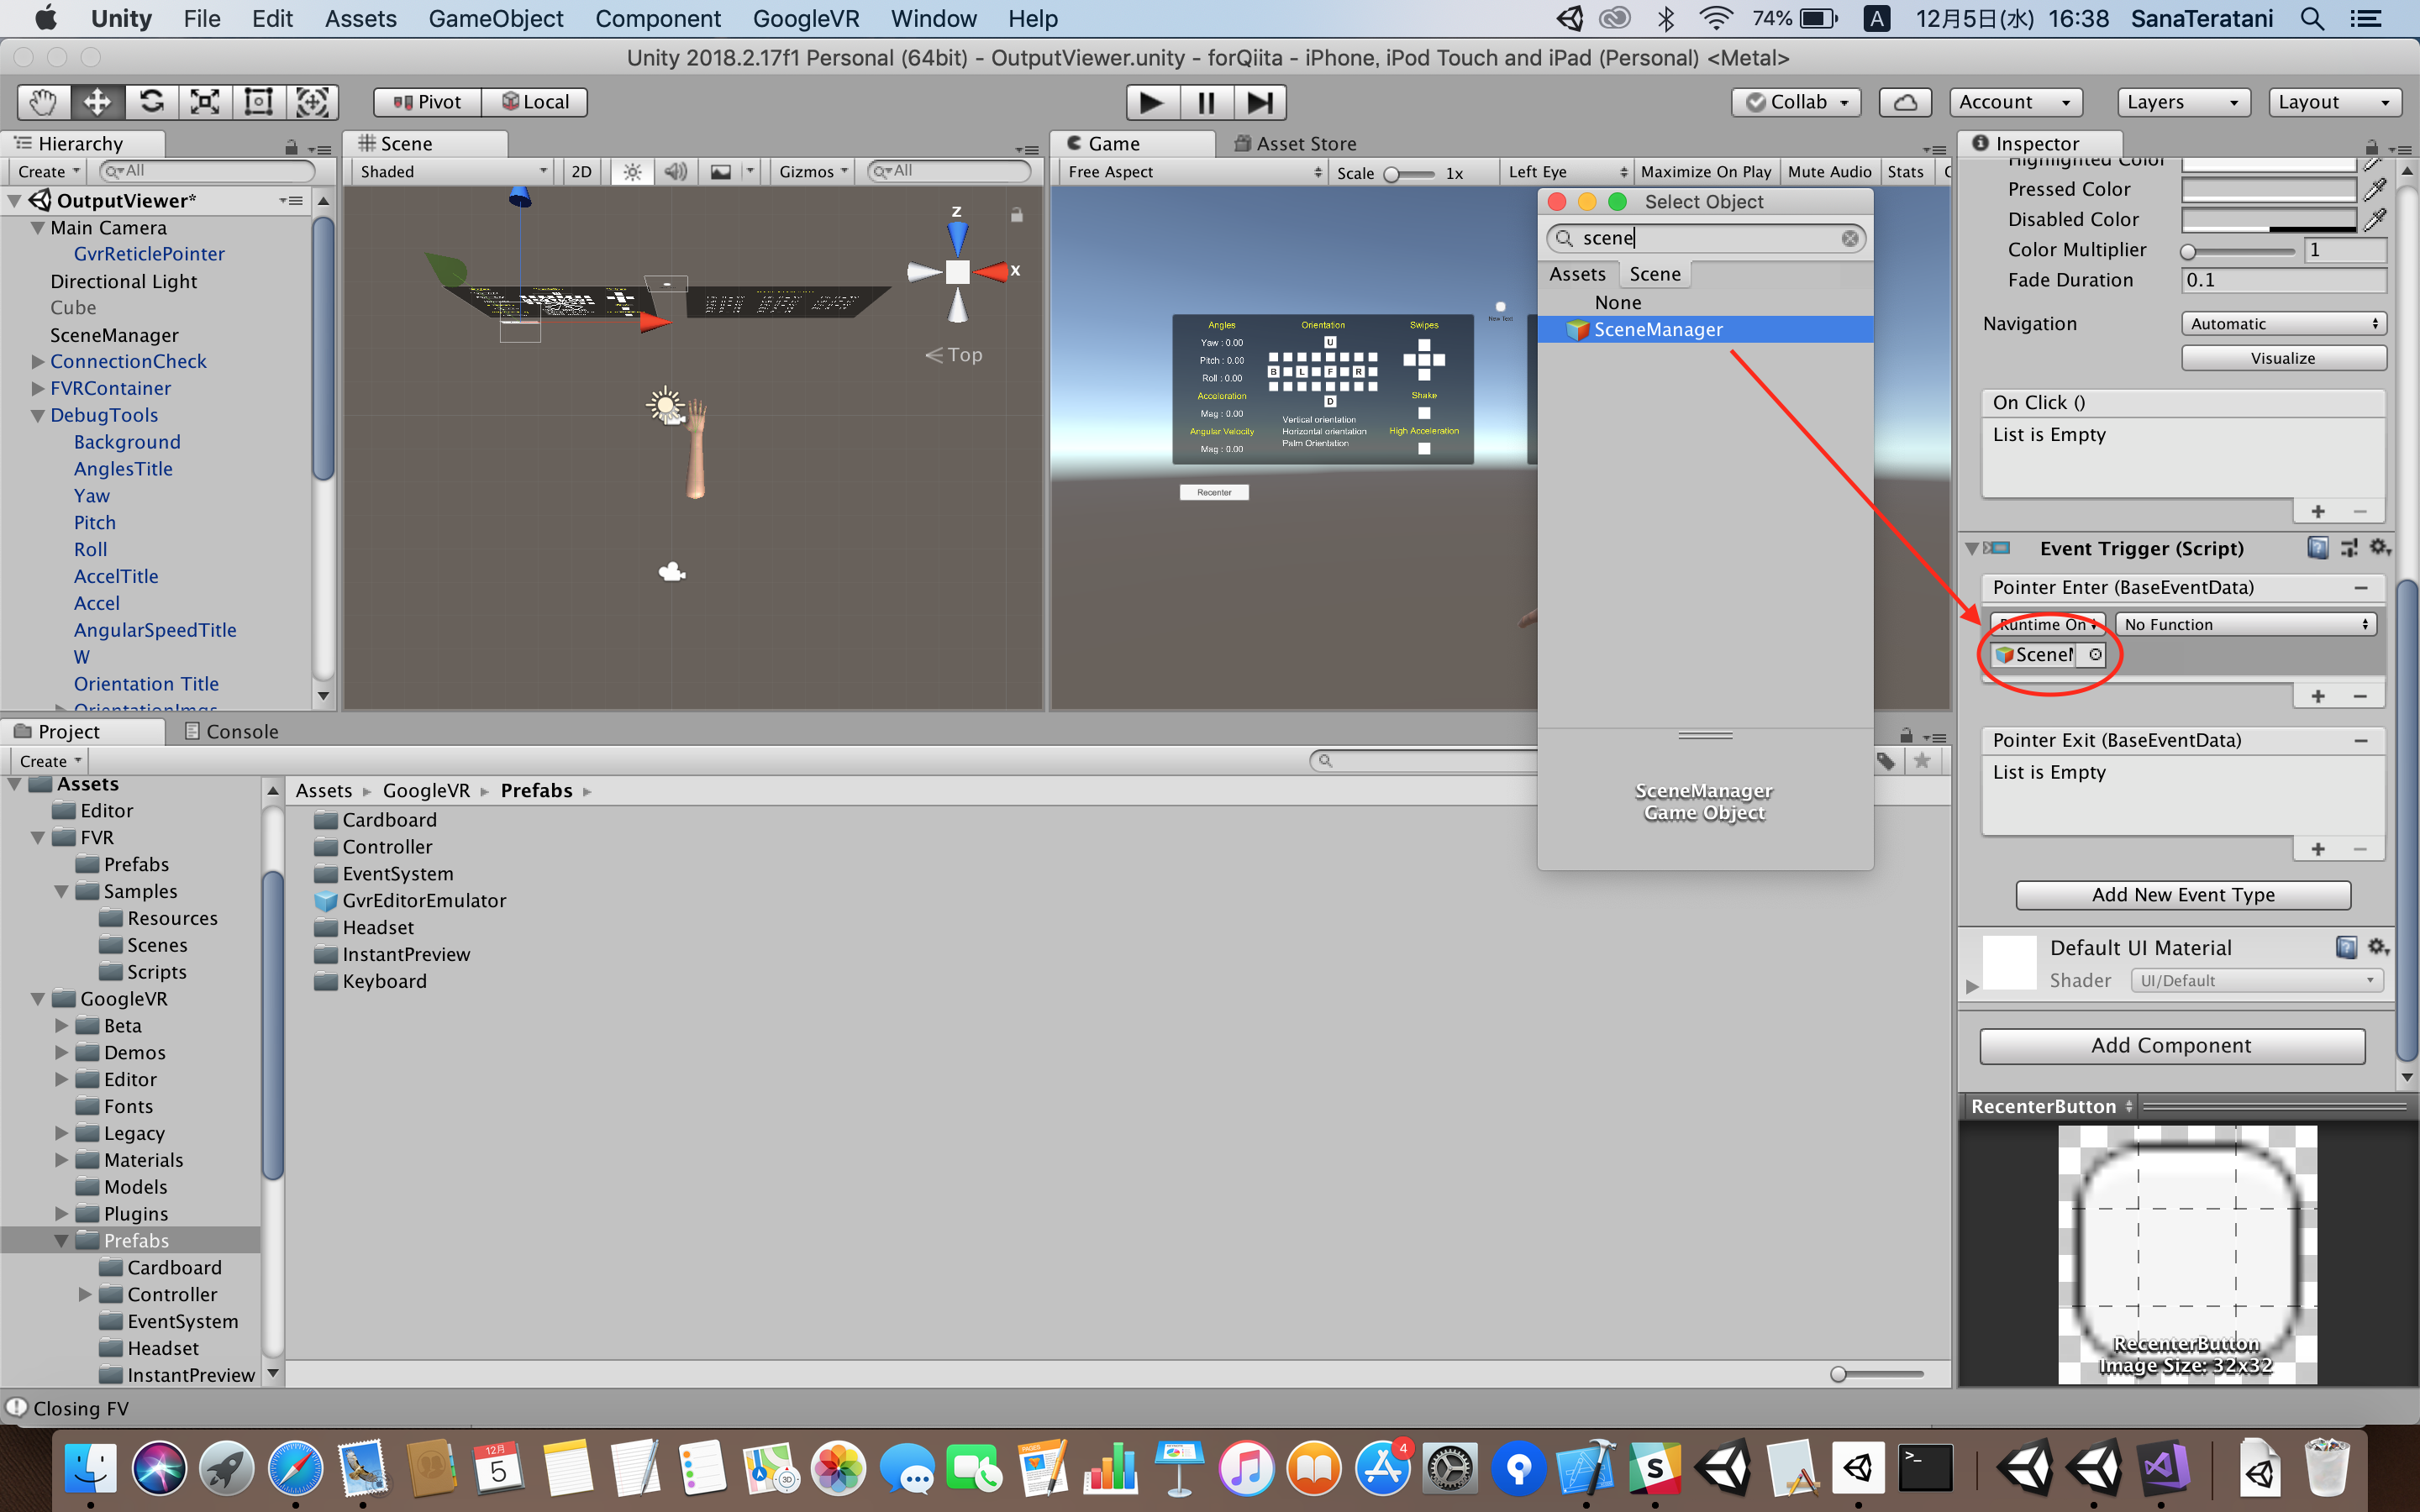Image resolution: width=2420 pixels, height=1512 pixels.
Task: Click the Step frame button
Action: click(1259, 102)
